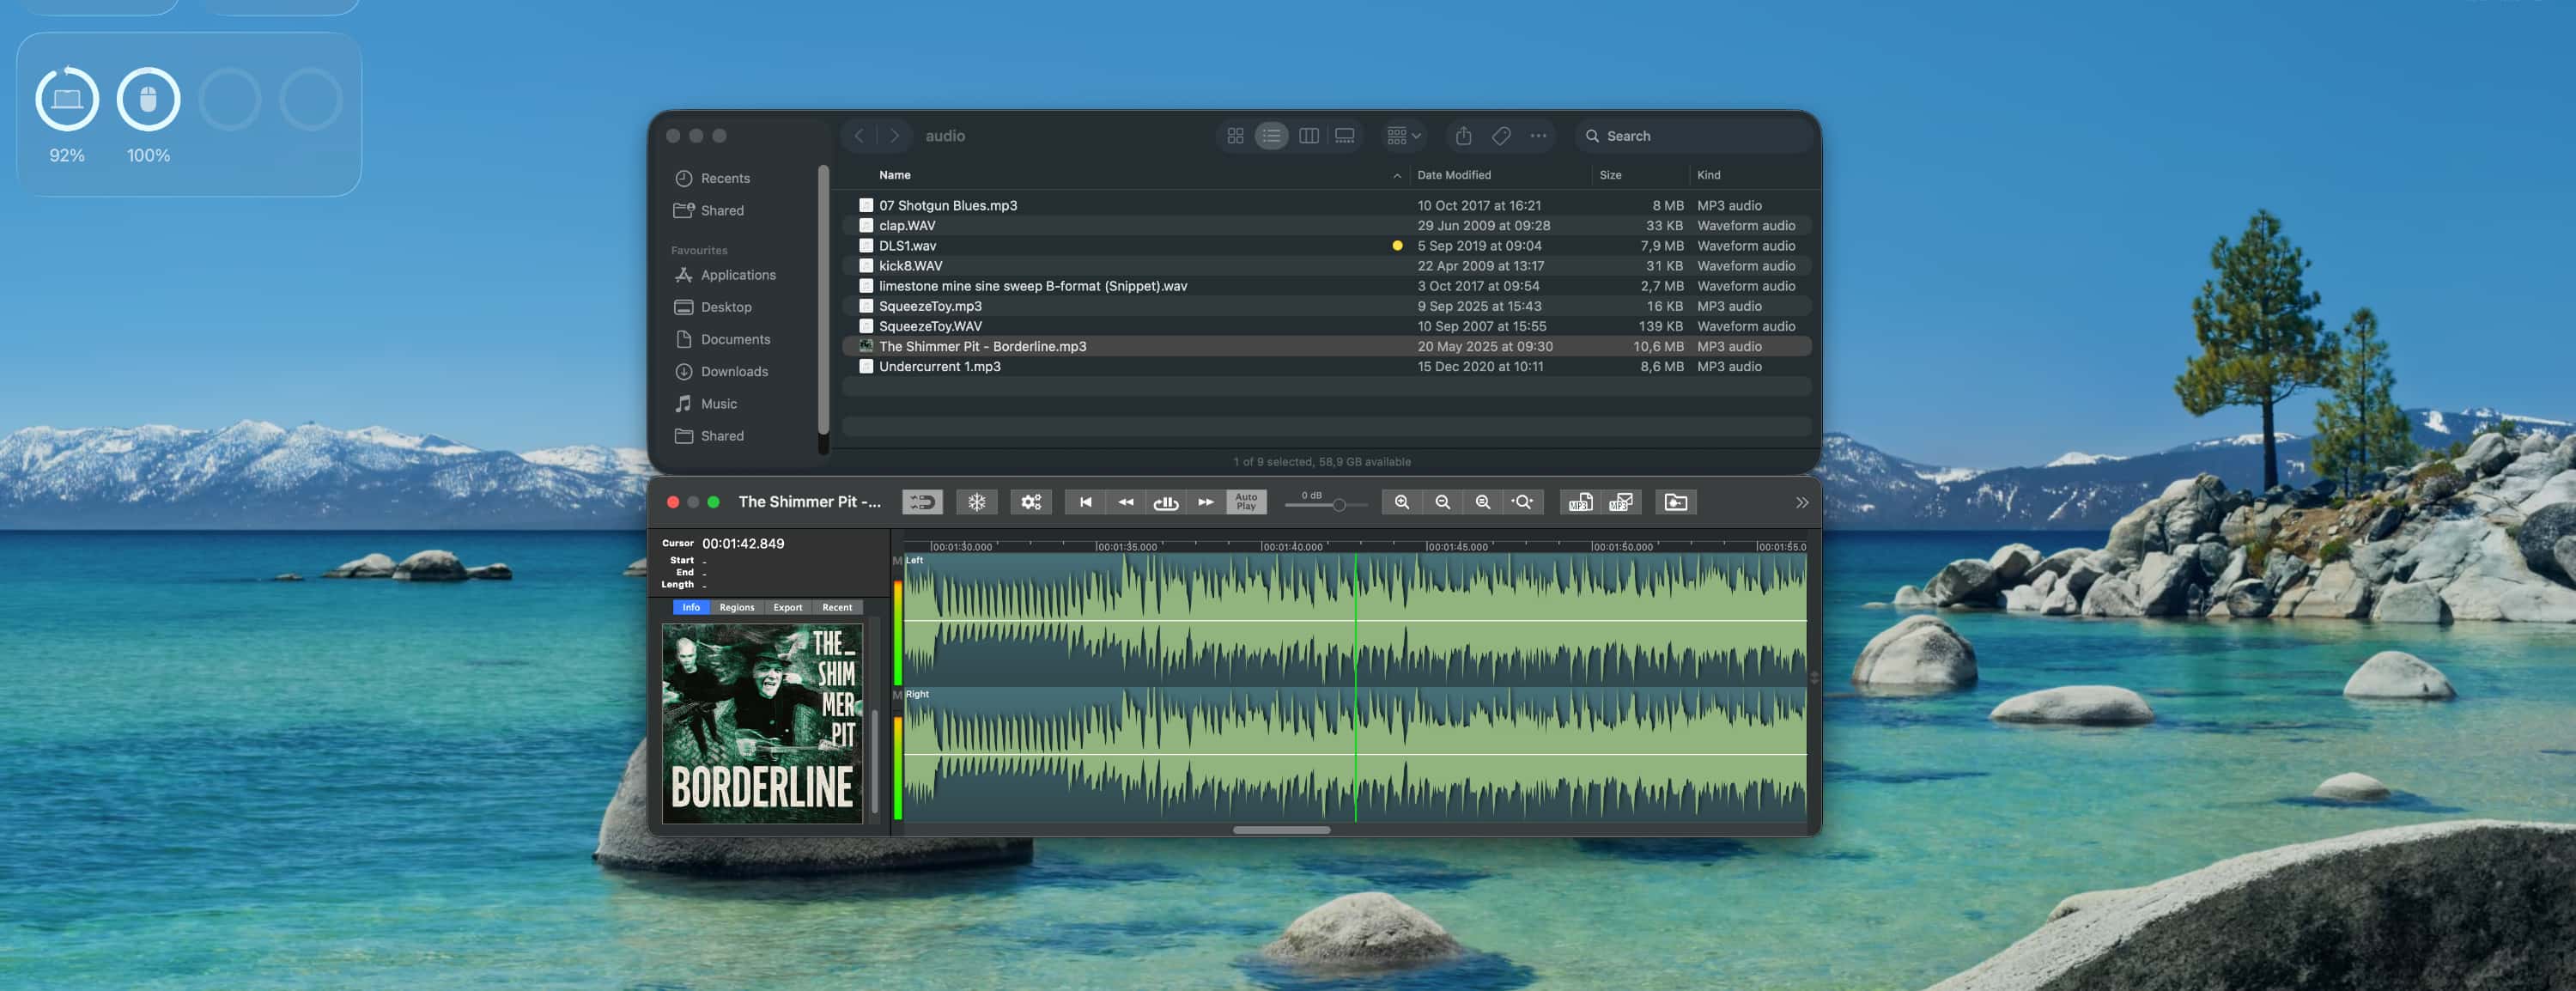Click the open folder icon in the audio editor
Image resolution: width=2576 pixels, height=991 pixels.
(x=1676, y=502)
